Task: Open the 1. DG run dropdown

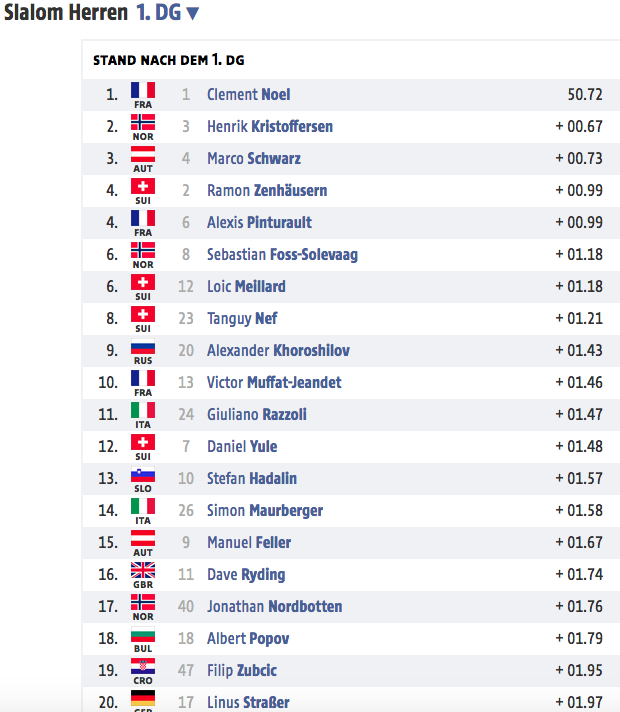Action: (168, 13)
